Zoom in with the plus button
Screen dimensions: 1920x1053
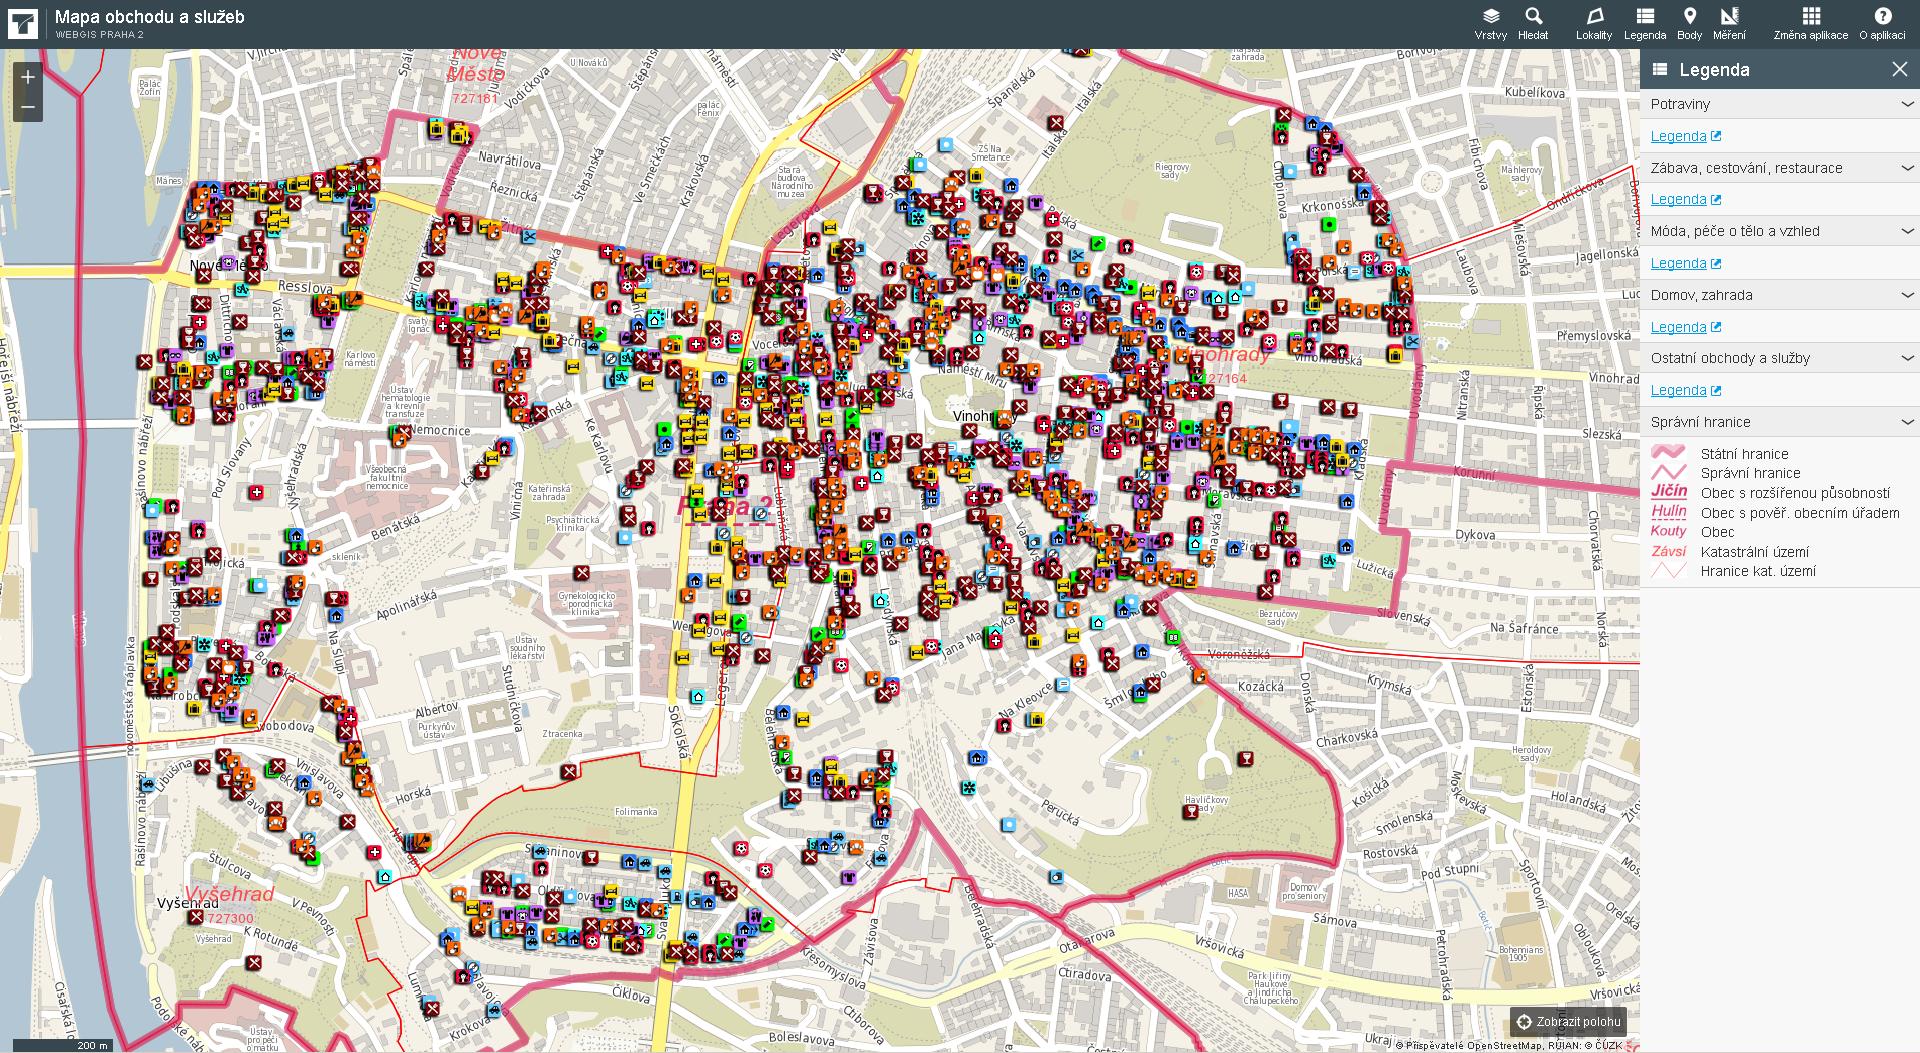click(28, 77)
